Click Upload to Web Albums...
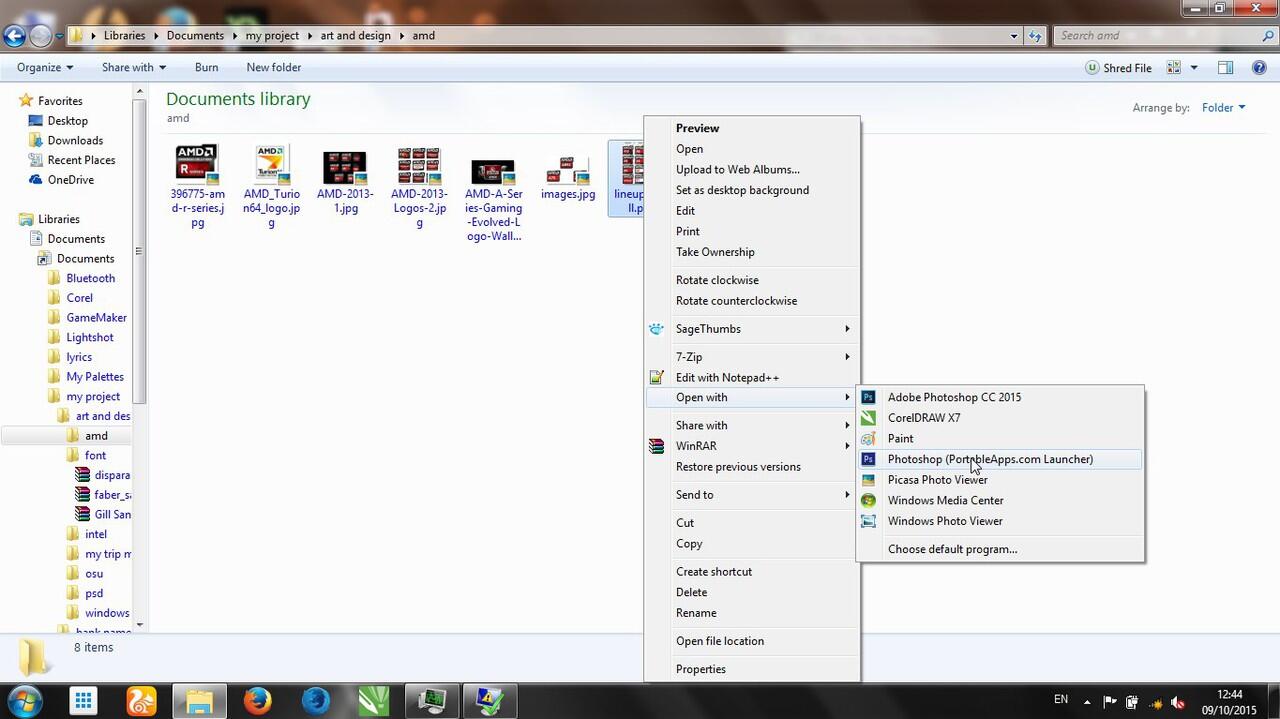This screenshot has width=1280, height=719. click(x=752, y=169)
